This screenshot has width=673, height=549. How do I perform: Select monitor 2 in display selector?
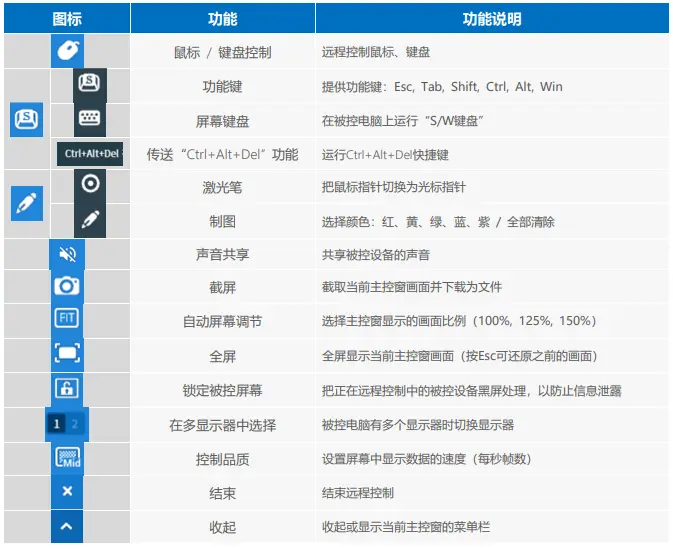75,424
